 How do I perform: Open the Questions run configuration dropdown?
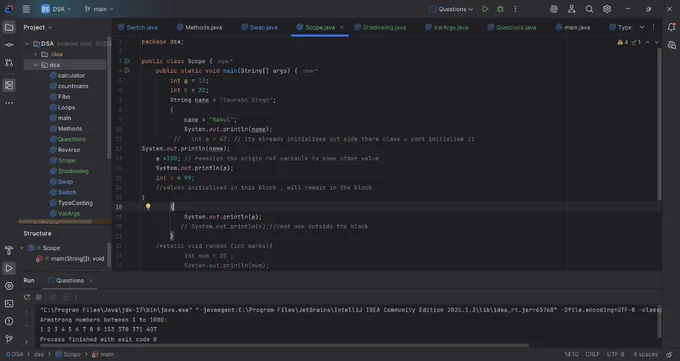point(451,9)
